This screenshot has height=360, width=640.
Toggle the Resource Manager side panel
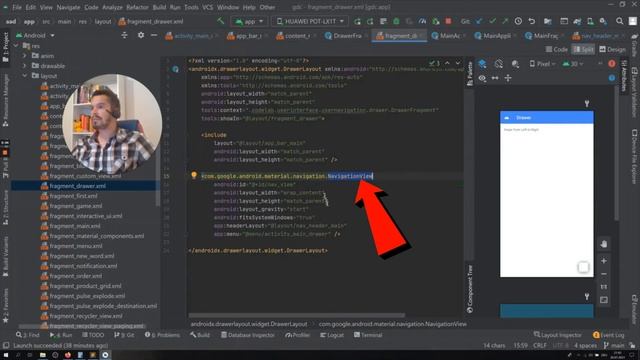[5, 100]
